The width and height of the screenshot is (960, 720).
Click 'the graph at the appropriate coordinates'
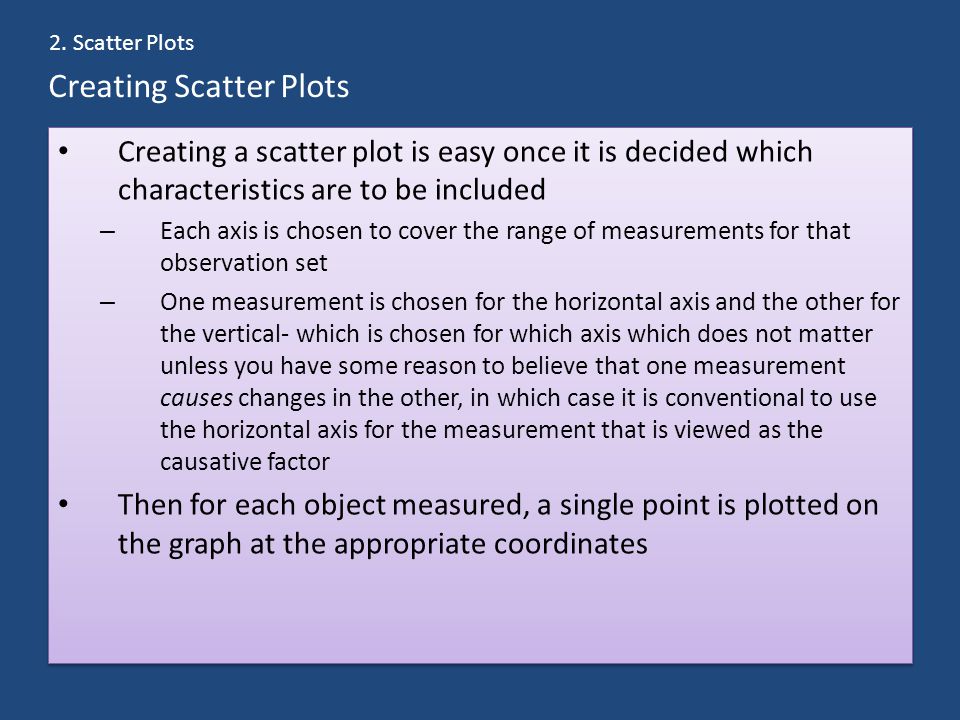383,544
